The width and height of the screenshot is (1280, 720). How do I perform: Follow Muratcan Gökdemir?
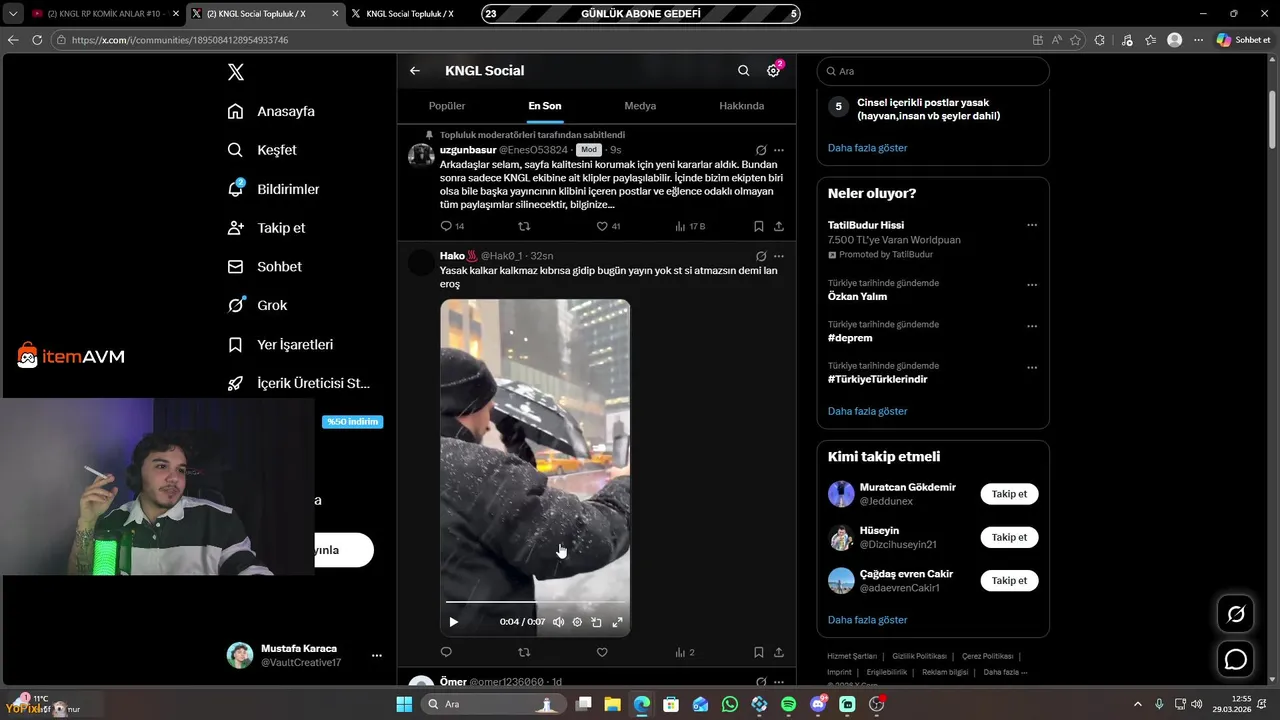pos(1009,494)
